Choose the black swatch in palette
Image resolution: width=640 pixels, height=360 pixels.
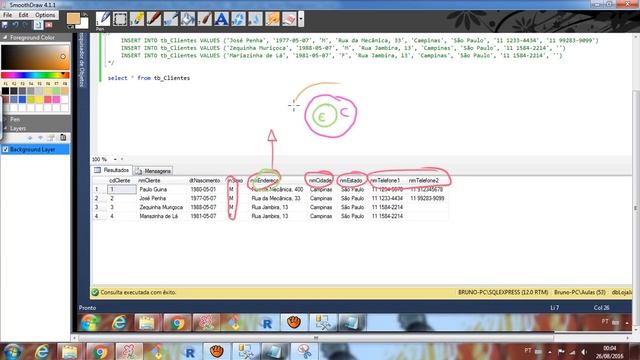(5, 91)
